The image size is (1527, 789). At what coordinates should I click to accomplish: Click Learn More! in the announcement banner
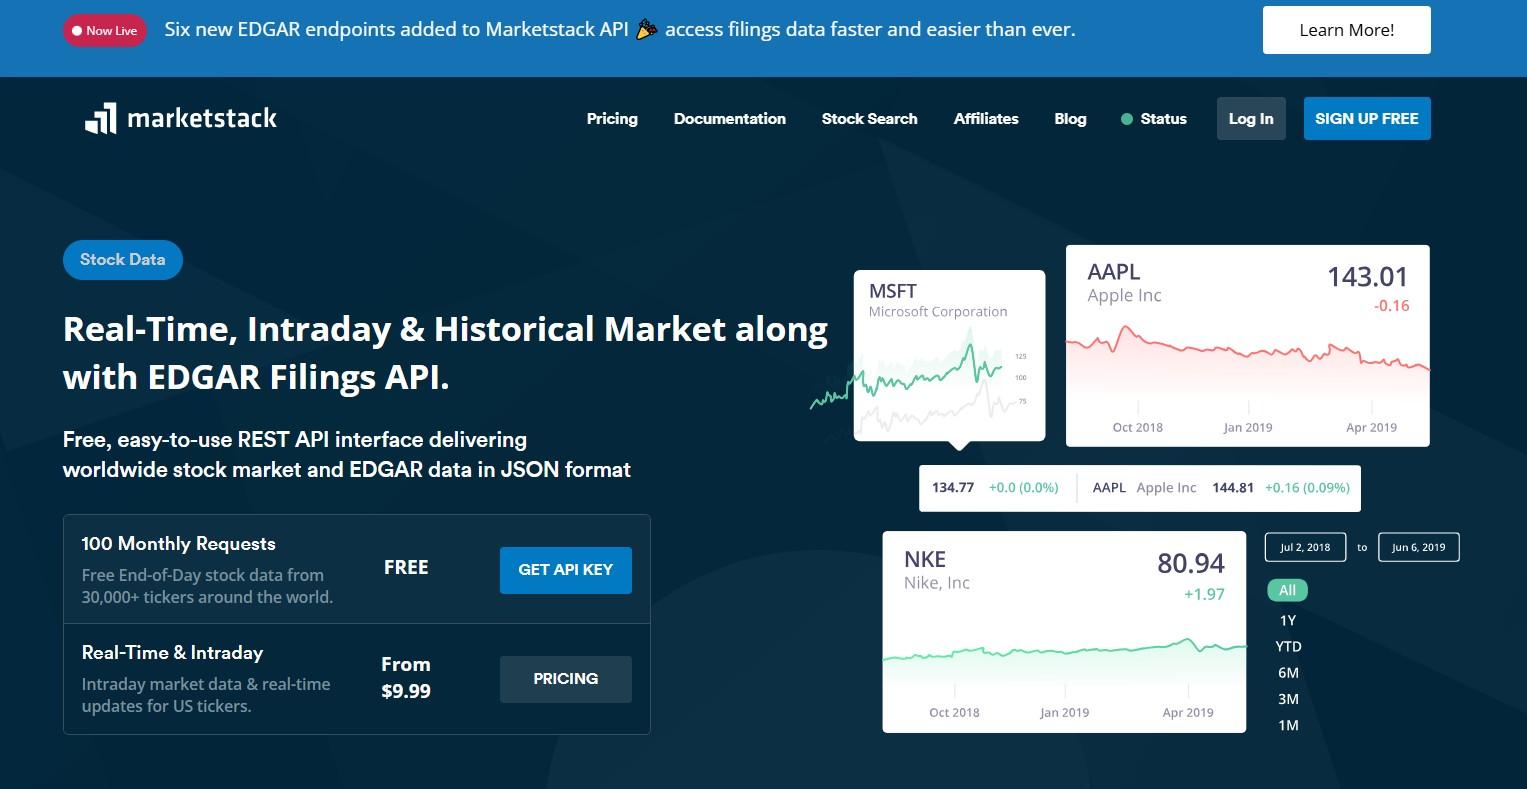pyautogui.click(x=1347, y=30)
